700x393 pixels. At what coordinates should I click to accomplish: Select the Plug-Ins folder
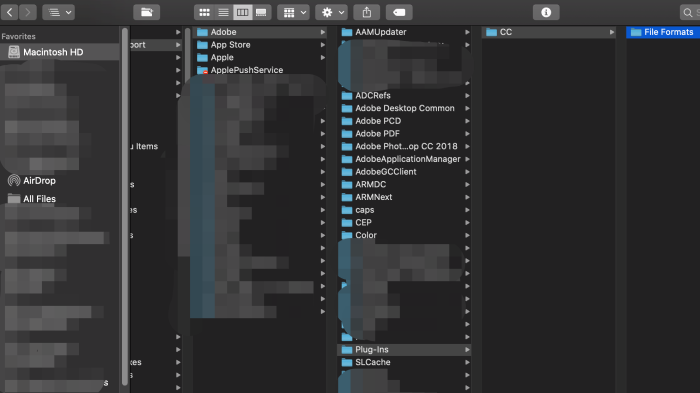pyautogui.click(x=405, y=350)
